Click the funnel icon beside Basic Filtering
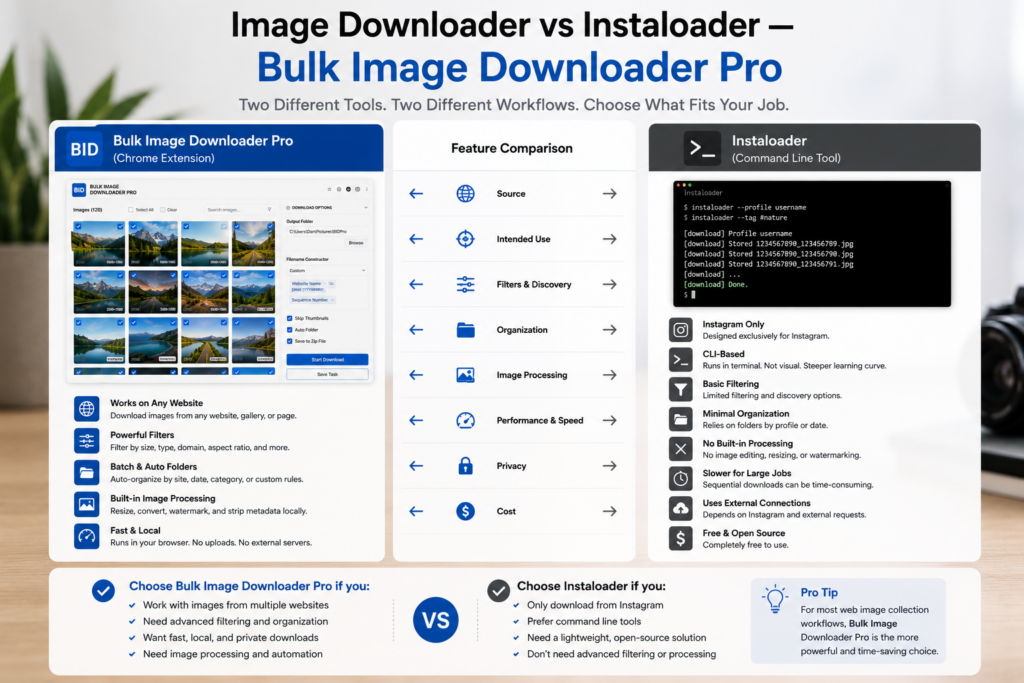 point(680,389)
